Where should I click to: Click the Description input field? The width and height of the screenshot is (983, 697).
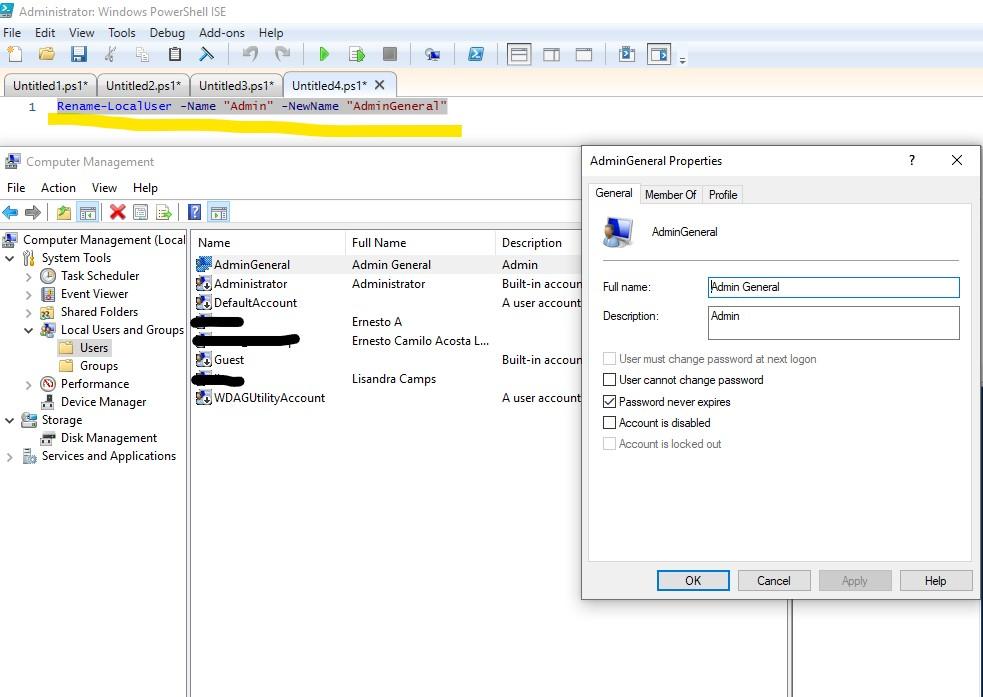point(833,323)
